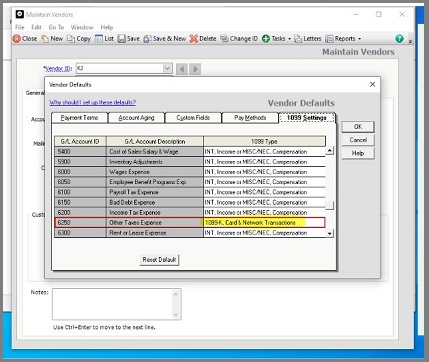429x362 pixels.
Task: Open the Reports dropdown arrow
Action: pos(359,39)
